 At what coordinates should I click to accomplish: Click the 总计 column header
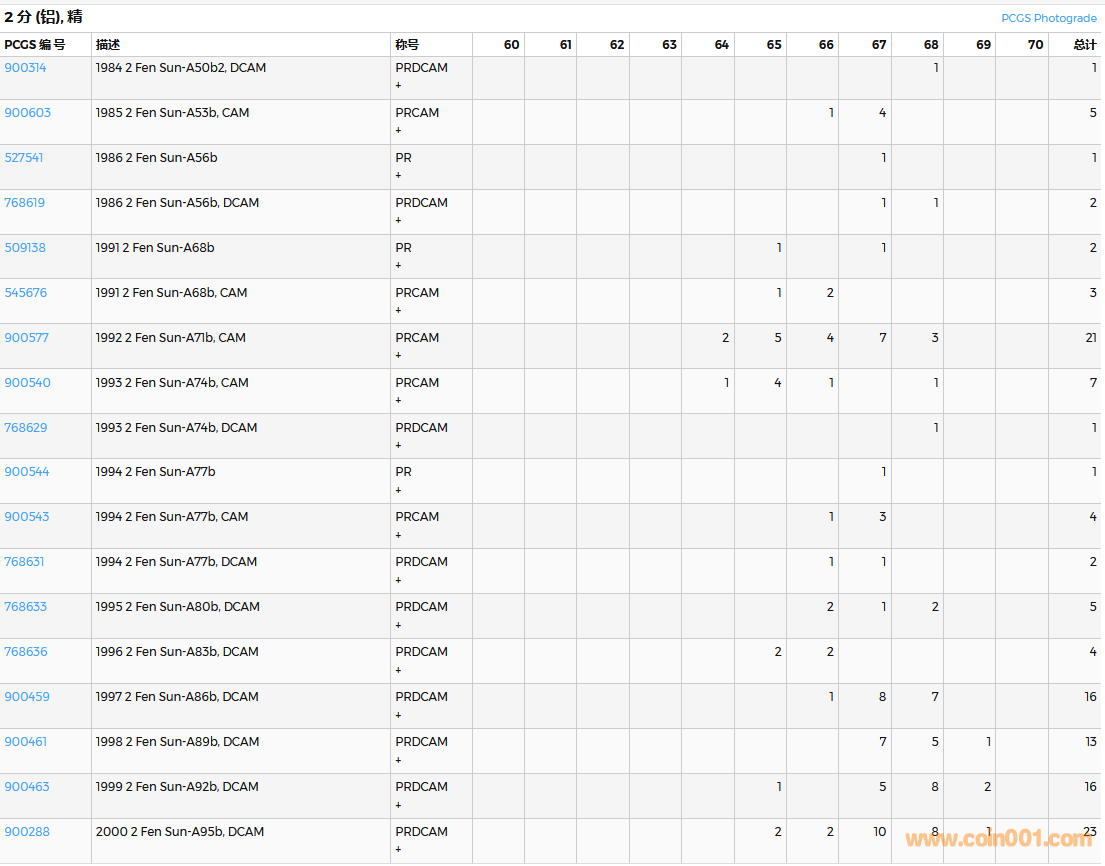click(1084, 45)
